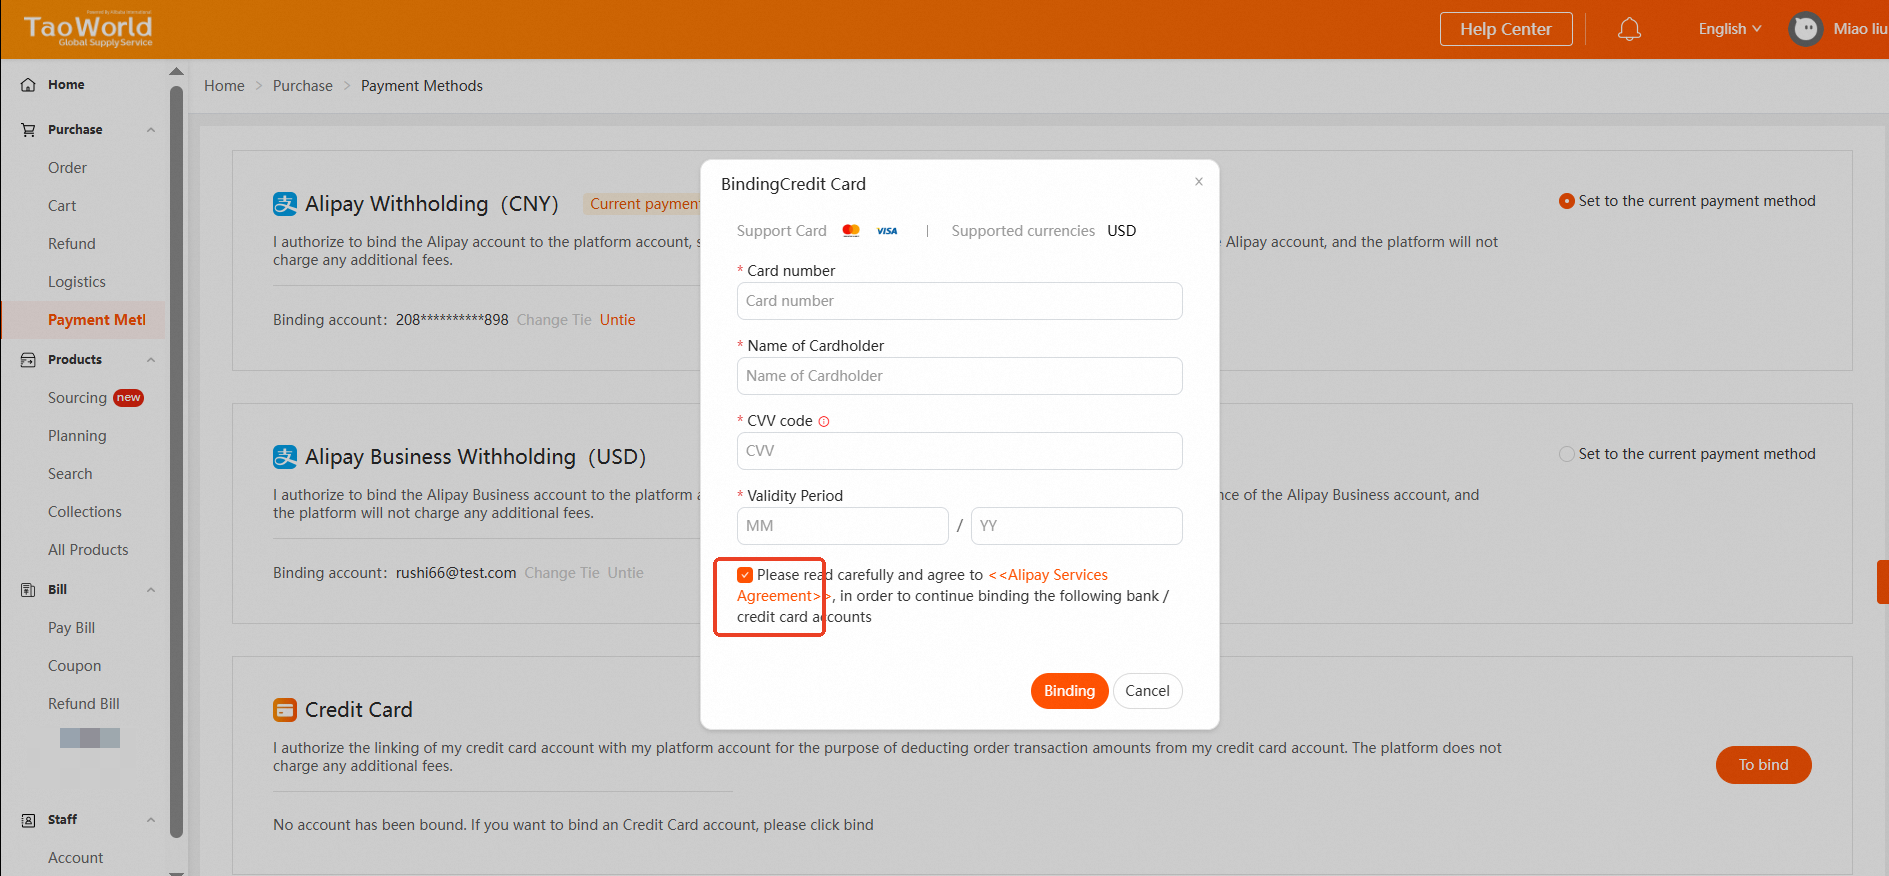Click the Visa support card logo
Screen dimensions: 1889x876
coord(887,231)
